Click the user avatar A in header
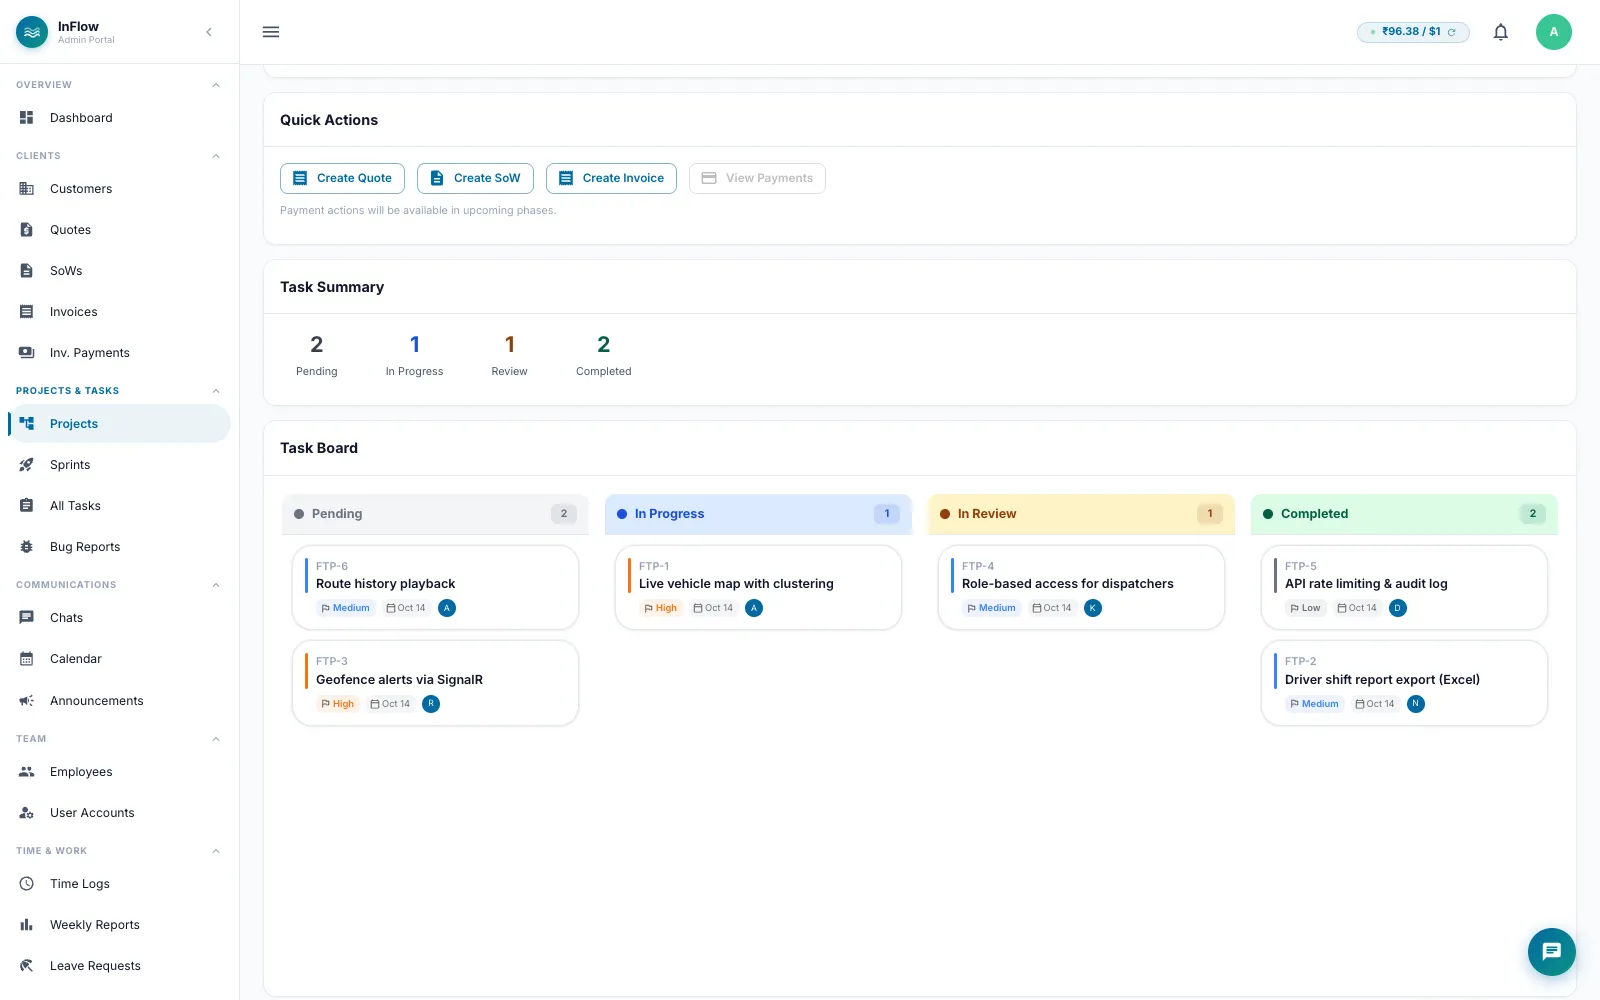The image size is (1600, 1000). tap(1554, 32)
